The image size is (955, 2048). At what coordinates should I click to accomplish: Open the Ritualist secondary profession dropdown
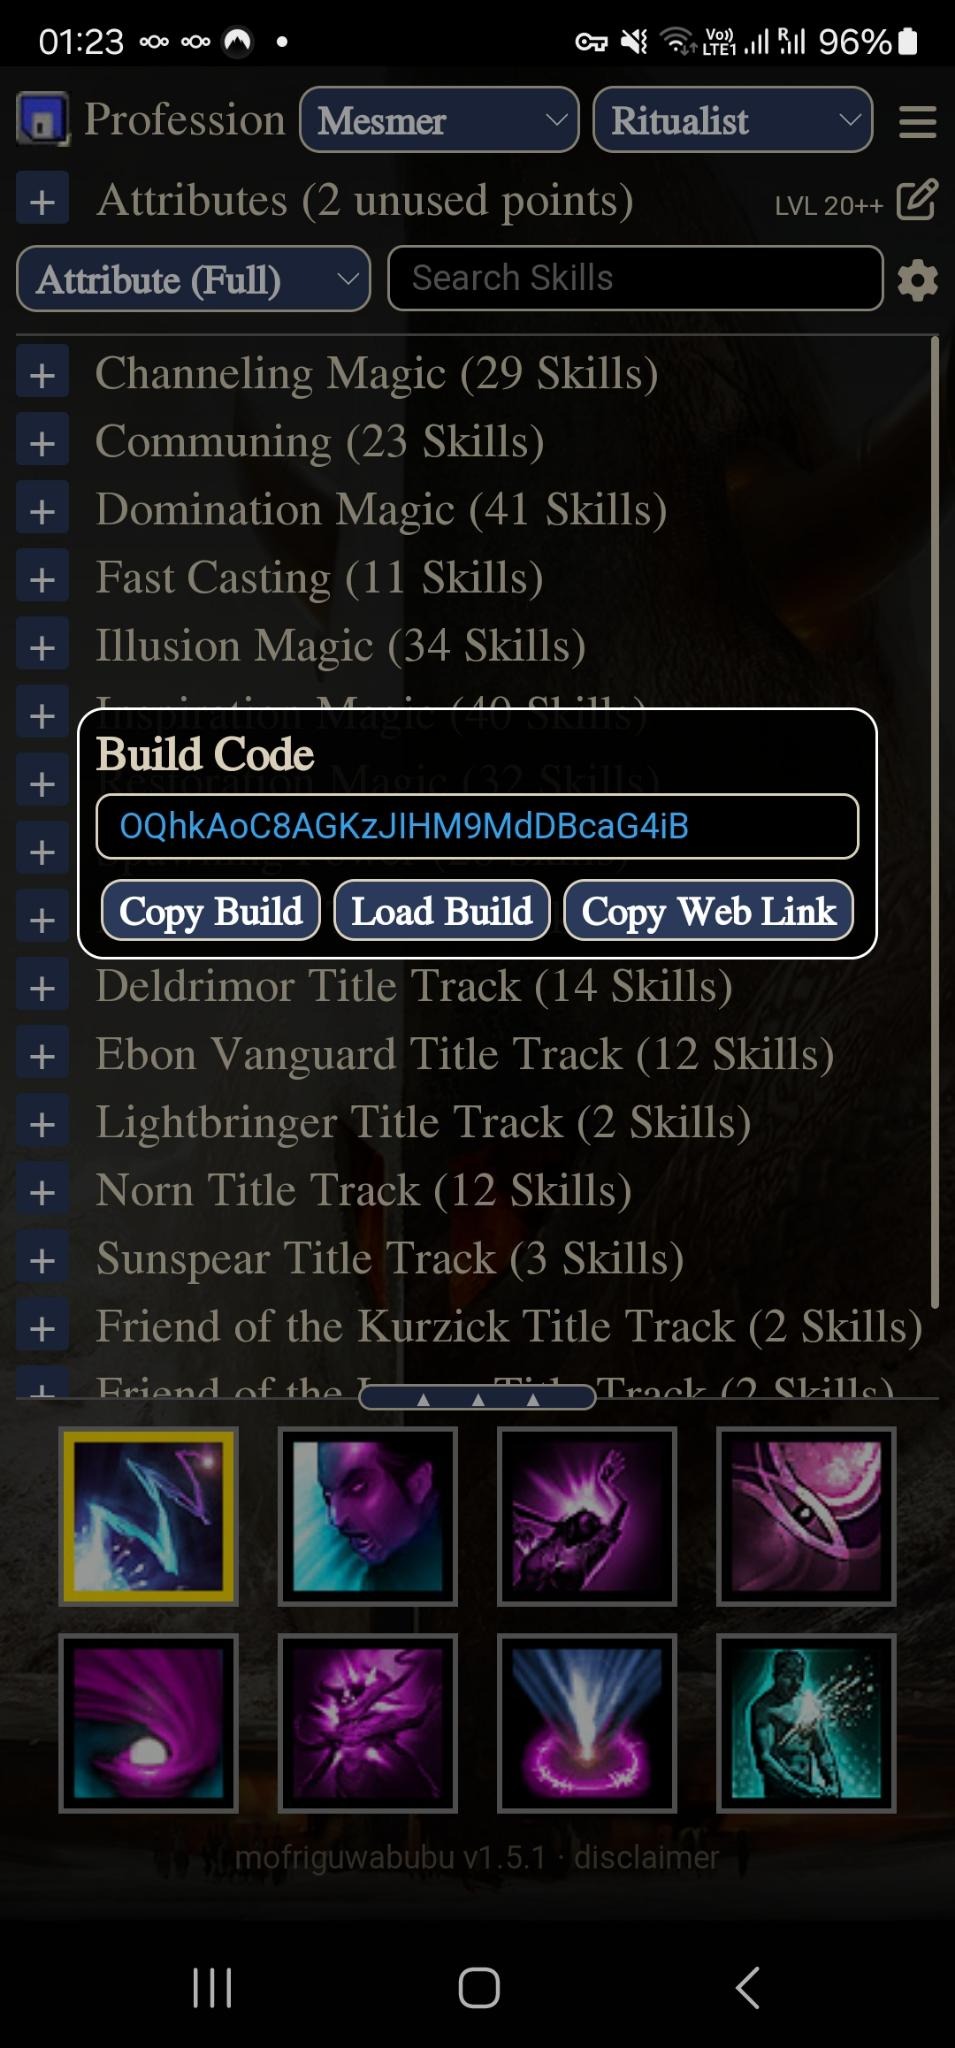(x=733, y=120)
